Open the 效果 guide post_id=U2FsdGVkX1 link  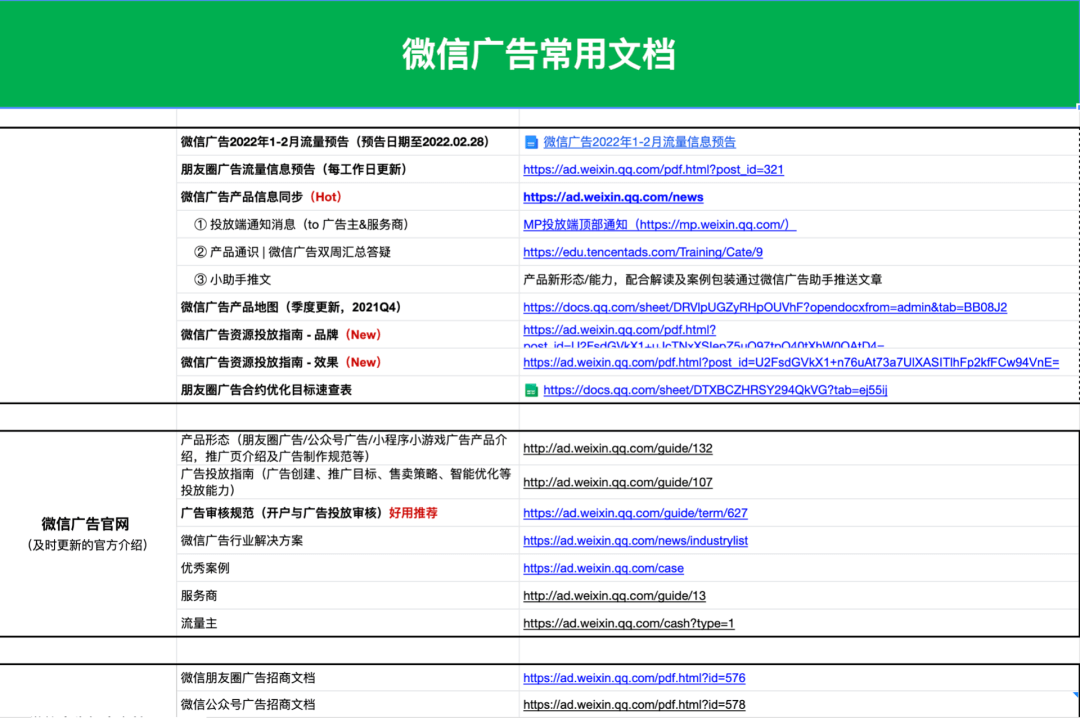pyautogui.click(x=791, y=362)
